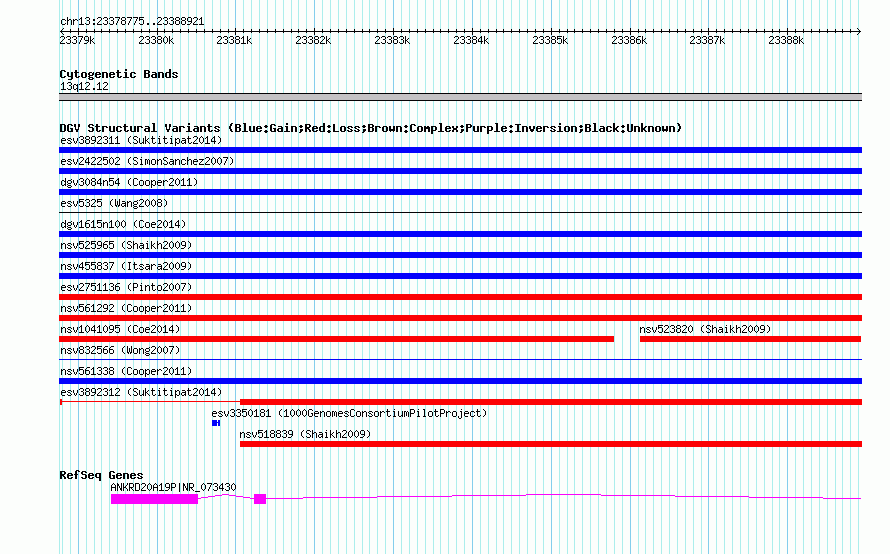Screen dimensions: 890x554
Task: Click the nsv518839 red loss bar
Action: click(x=551, y=444)
